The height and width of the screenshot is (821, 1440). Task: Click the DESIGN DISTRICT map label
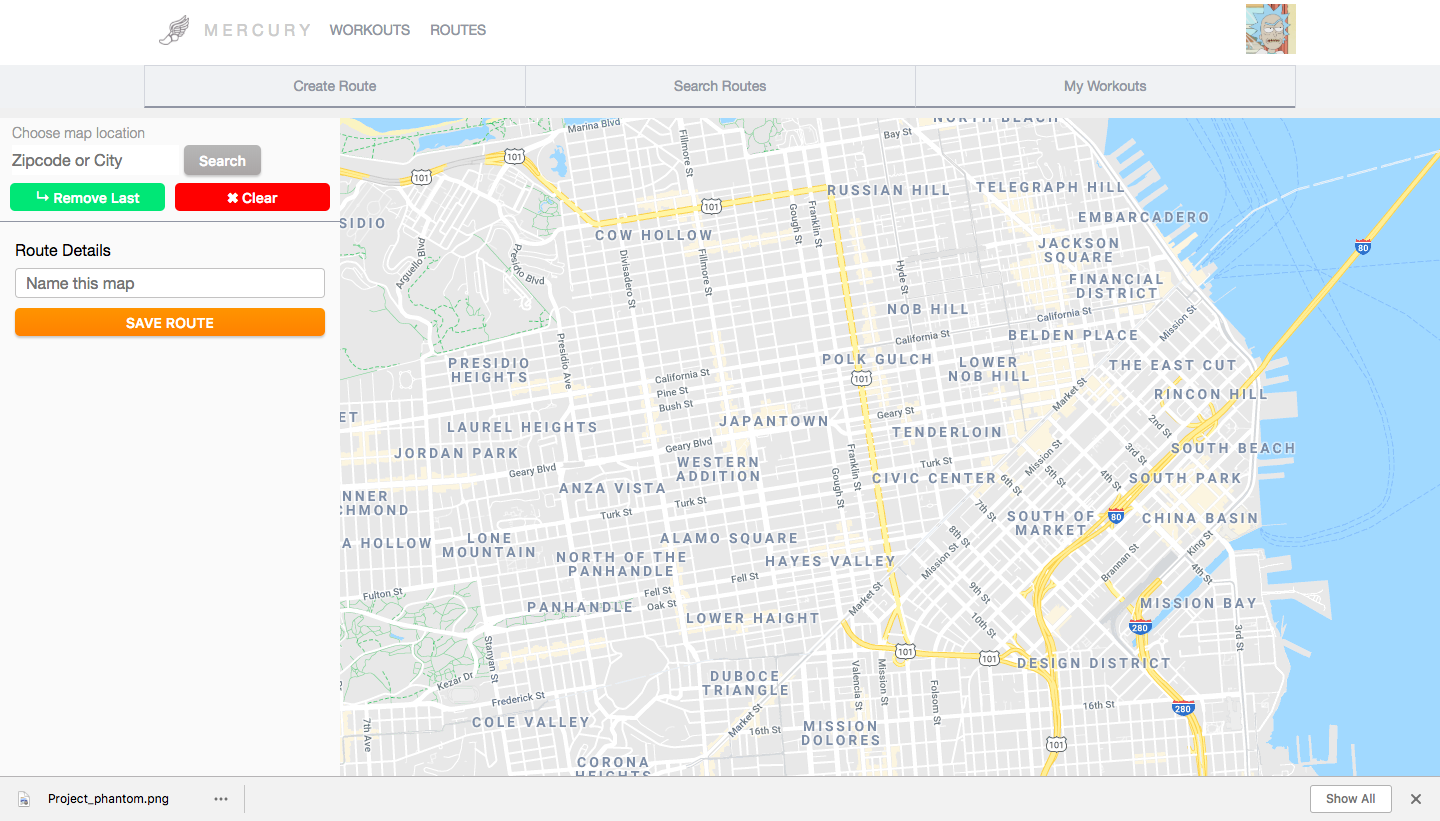click(x=1094, y=663)
